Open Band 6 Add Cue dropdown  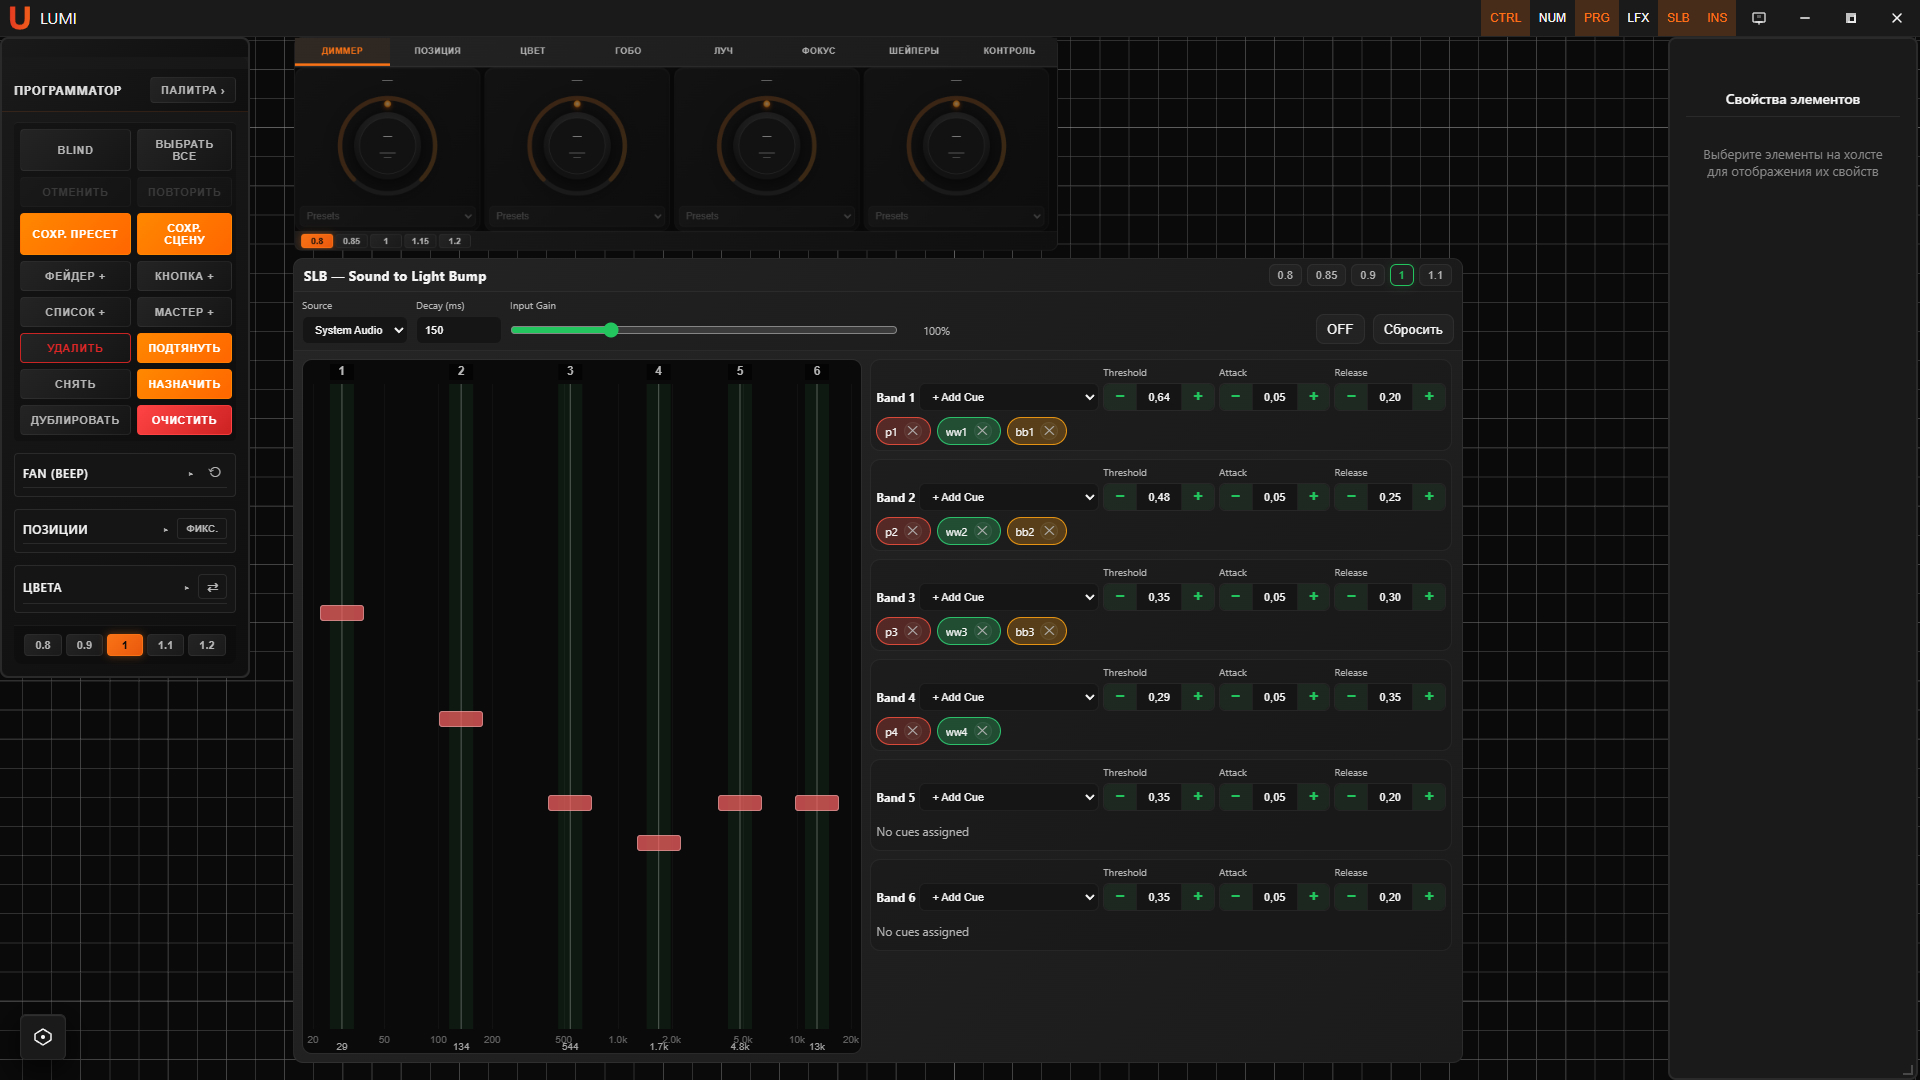tap(1010, 897)
